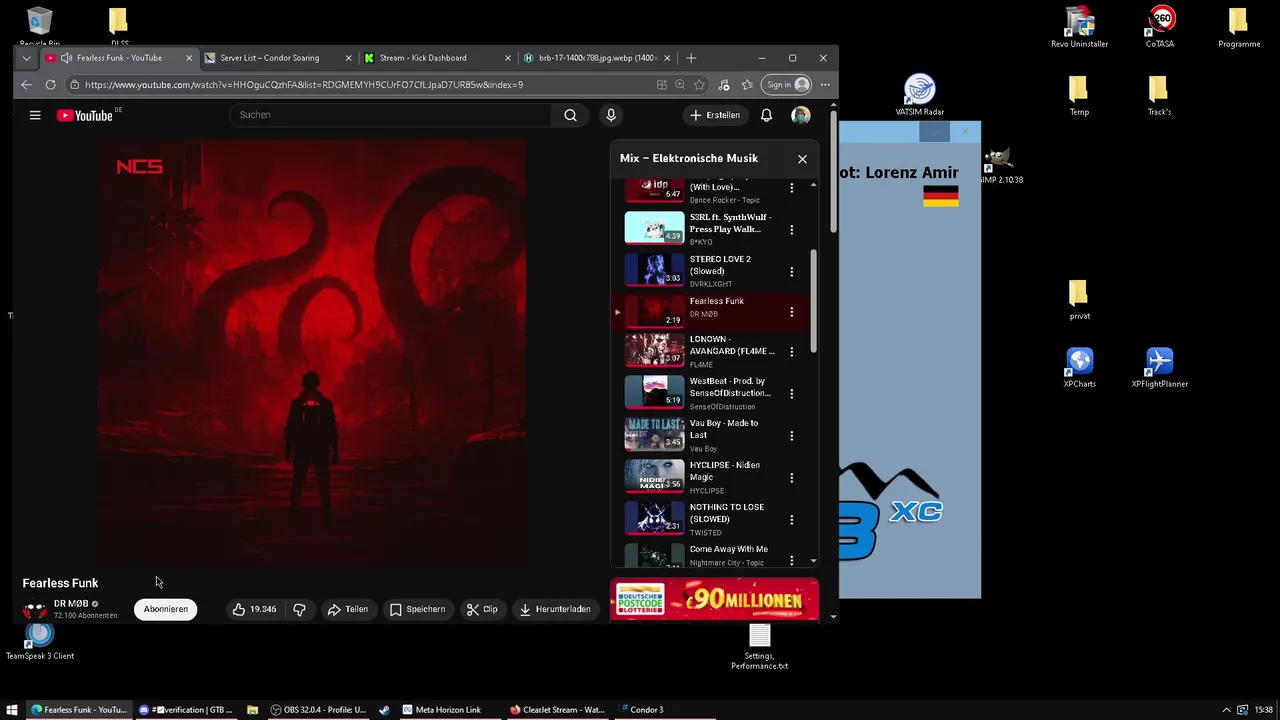
Task: Click the Mix playlist scrollbar
Action: click(813, 300)
